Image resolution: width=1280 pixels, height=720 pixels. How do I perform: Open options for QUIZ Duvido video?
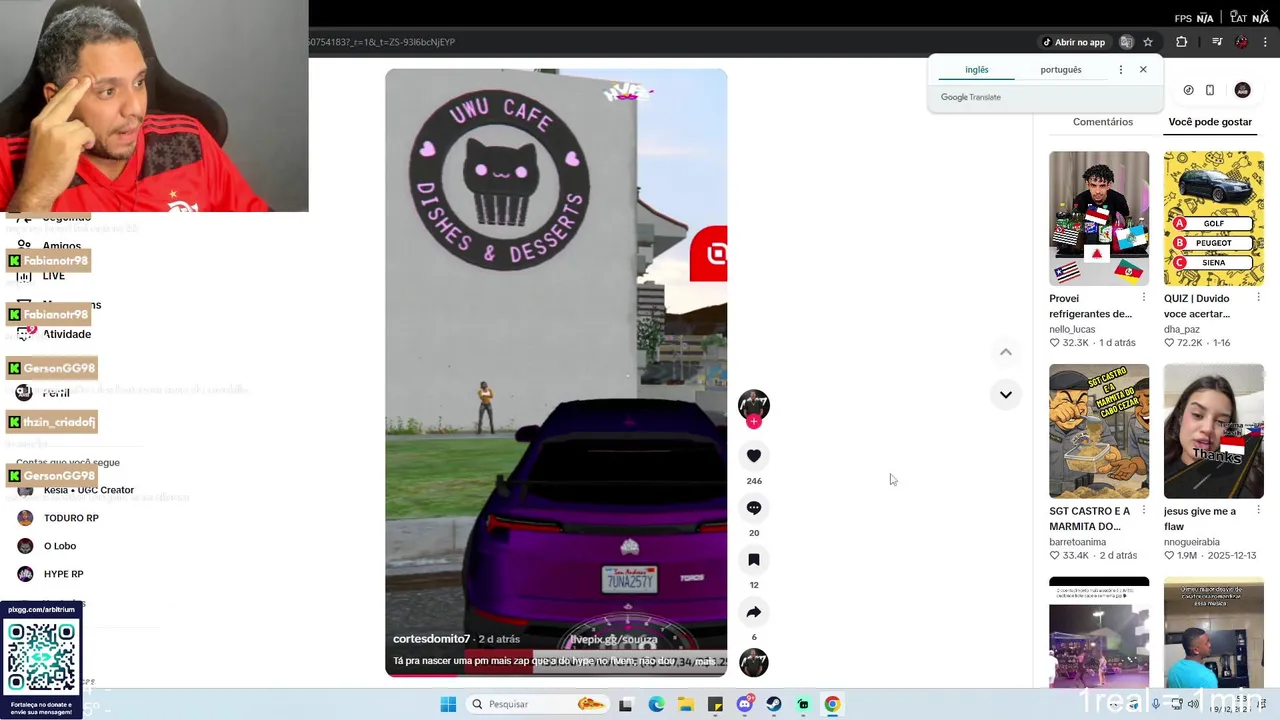click(1258, 298)
